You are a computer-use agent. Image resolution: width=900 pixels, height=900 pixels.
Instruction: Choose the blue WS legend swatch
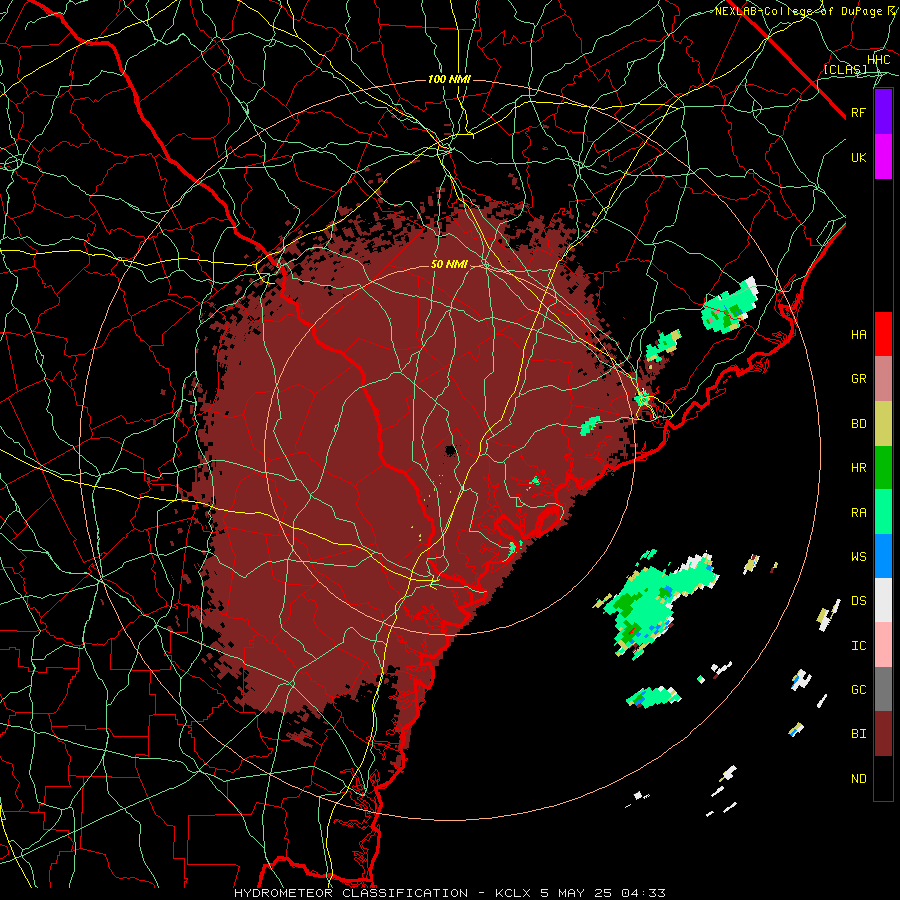(883, 556)
